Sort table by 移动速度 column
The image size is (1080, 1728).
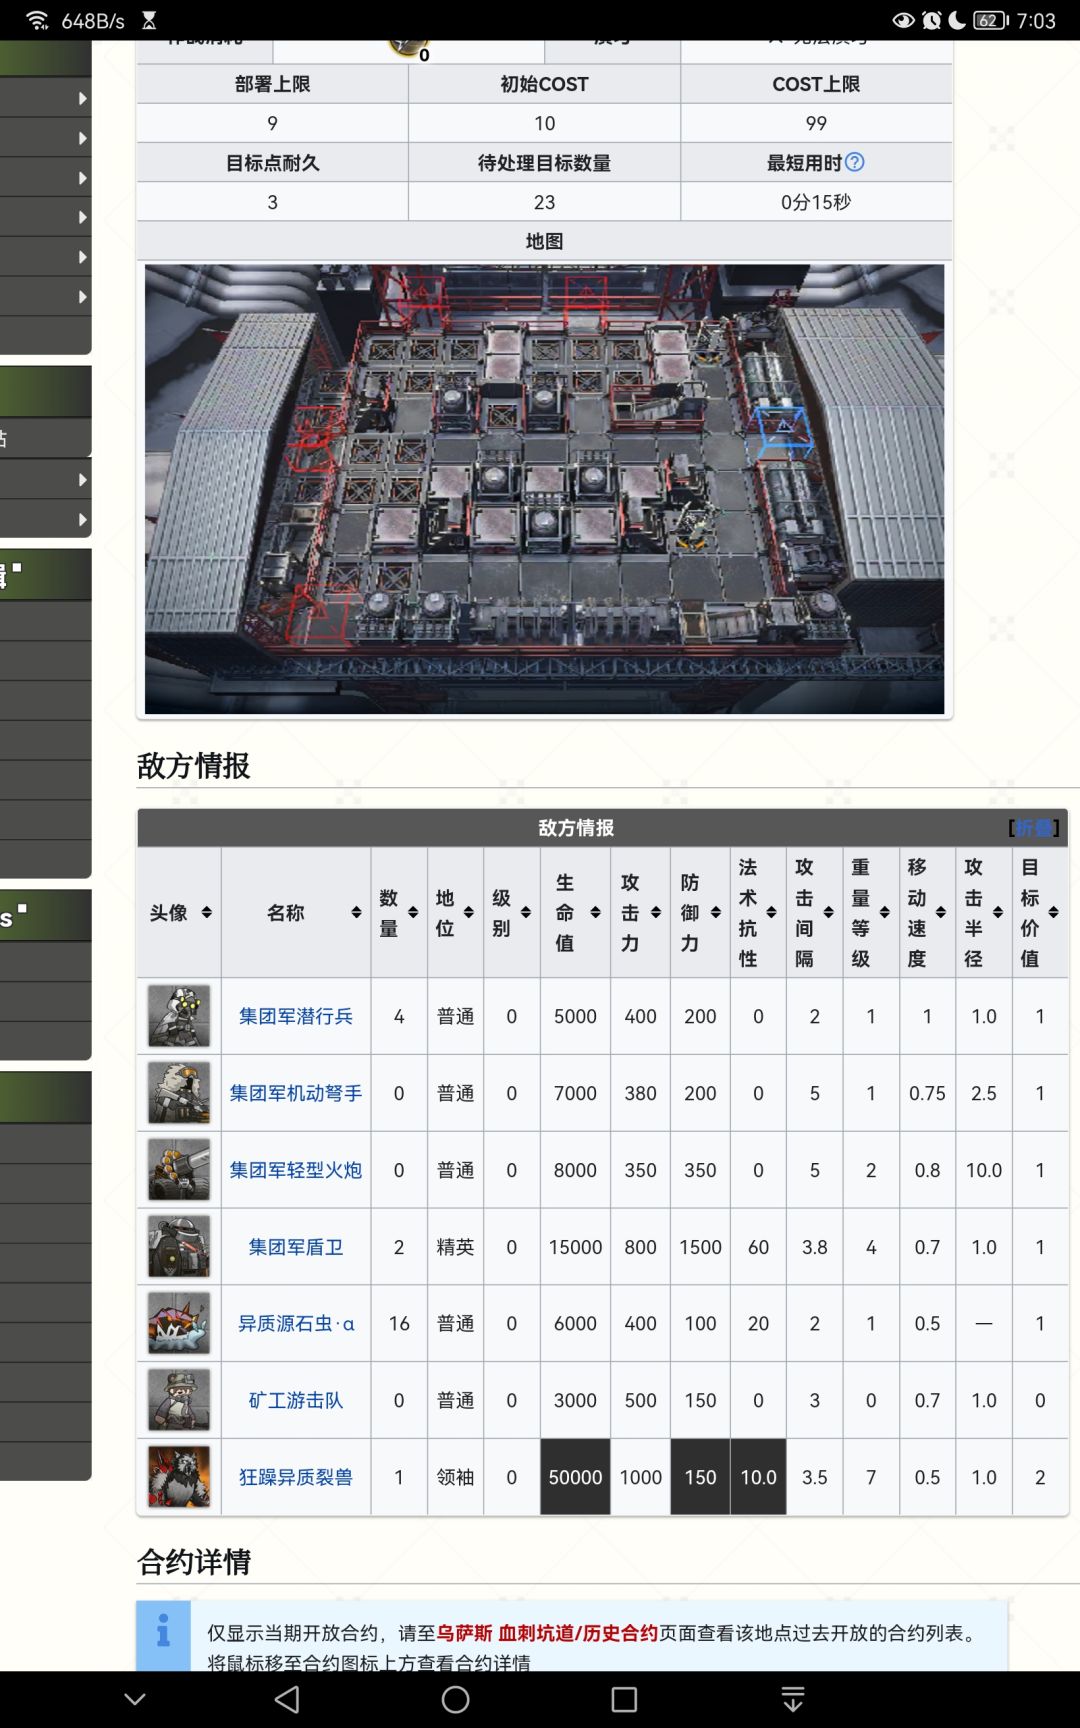940,912
